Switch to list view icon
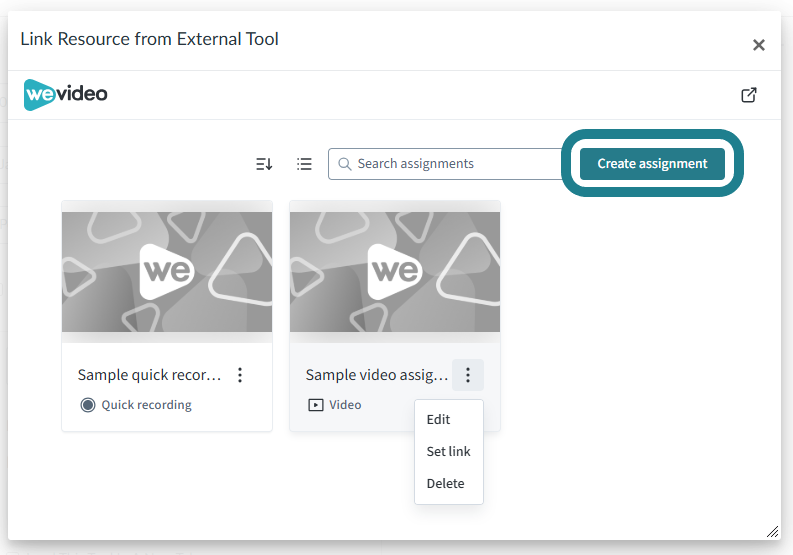Screen dimensions: 793x555 click(304, 164)
